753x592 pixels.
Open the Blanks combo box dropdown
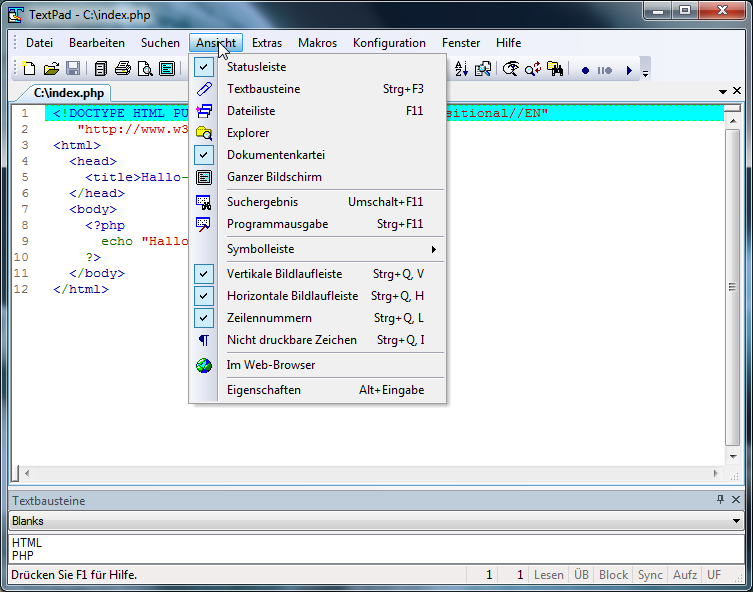pos(736,521)
